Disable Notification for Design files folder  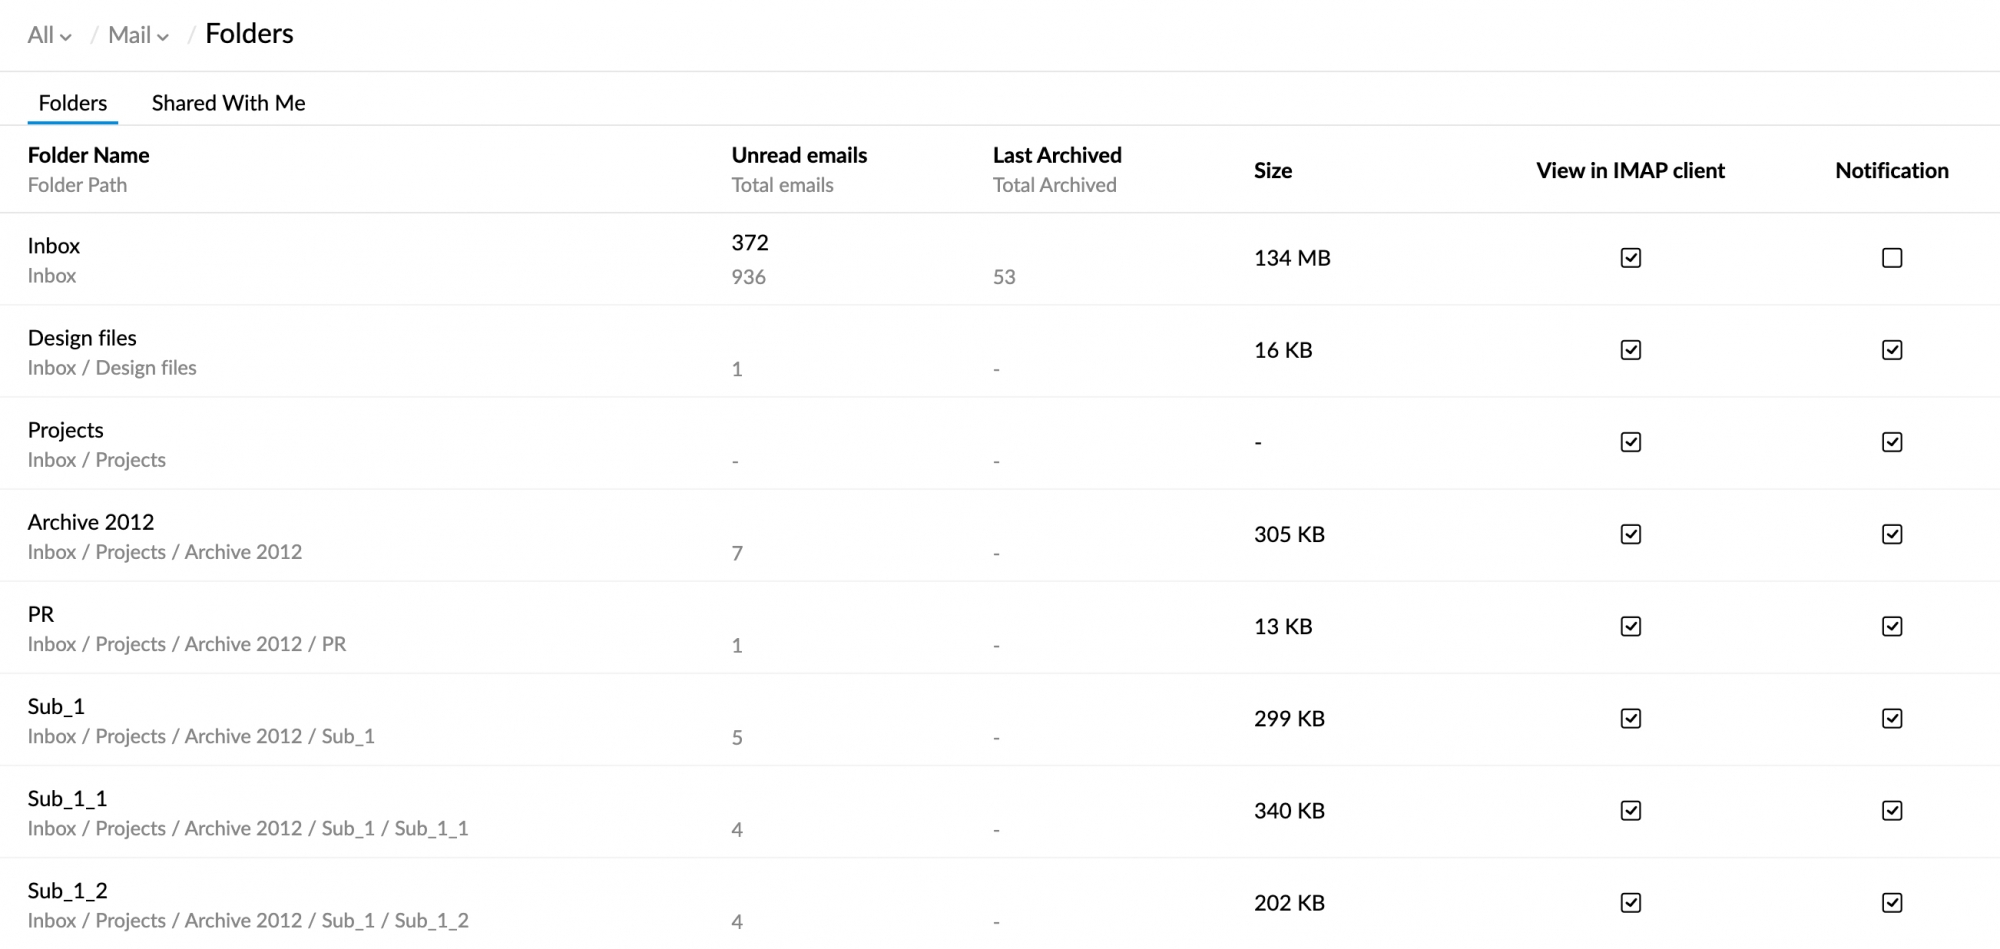[x=1891, y=350]
